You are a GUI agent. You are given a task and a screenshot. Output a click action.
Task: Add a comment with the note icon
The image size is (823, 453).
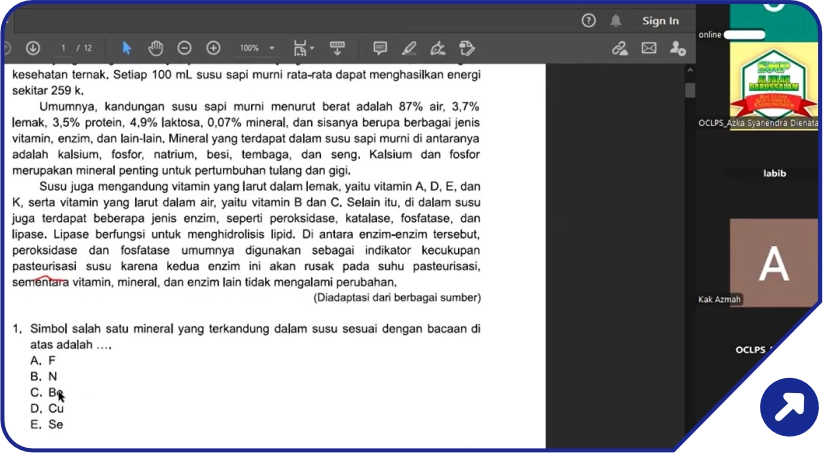coord(380,48)
